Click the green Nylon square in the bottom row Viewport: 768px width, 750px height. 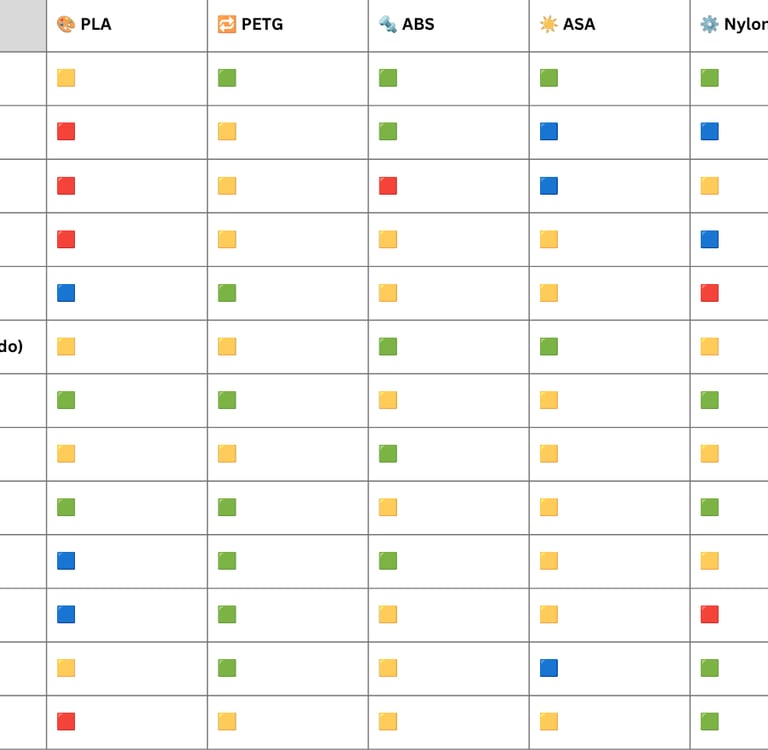tap(710, 721)
